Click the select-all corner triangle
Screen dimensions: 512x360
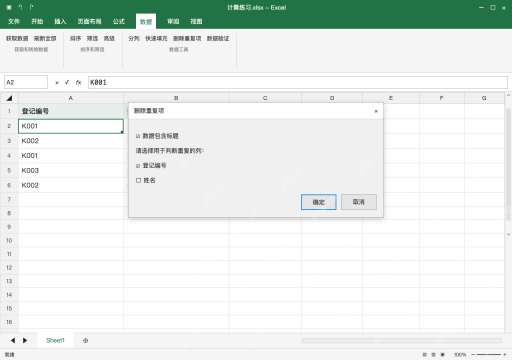pos(9,98)
